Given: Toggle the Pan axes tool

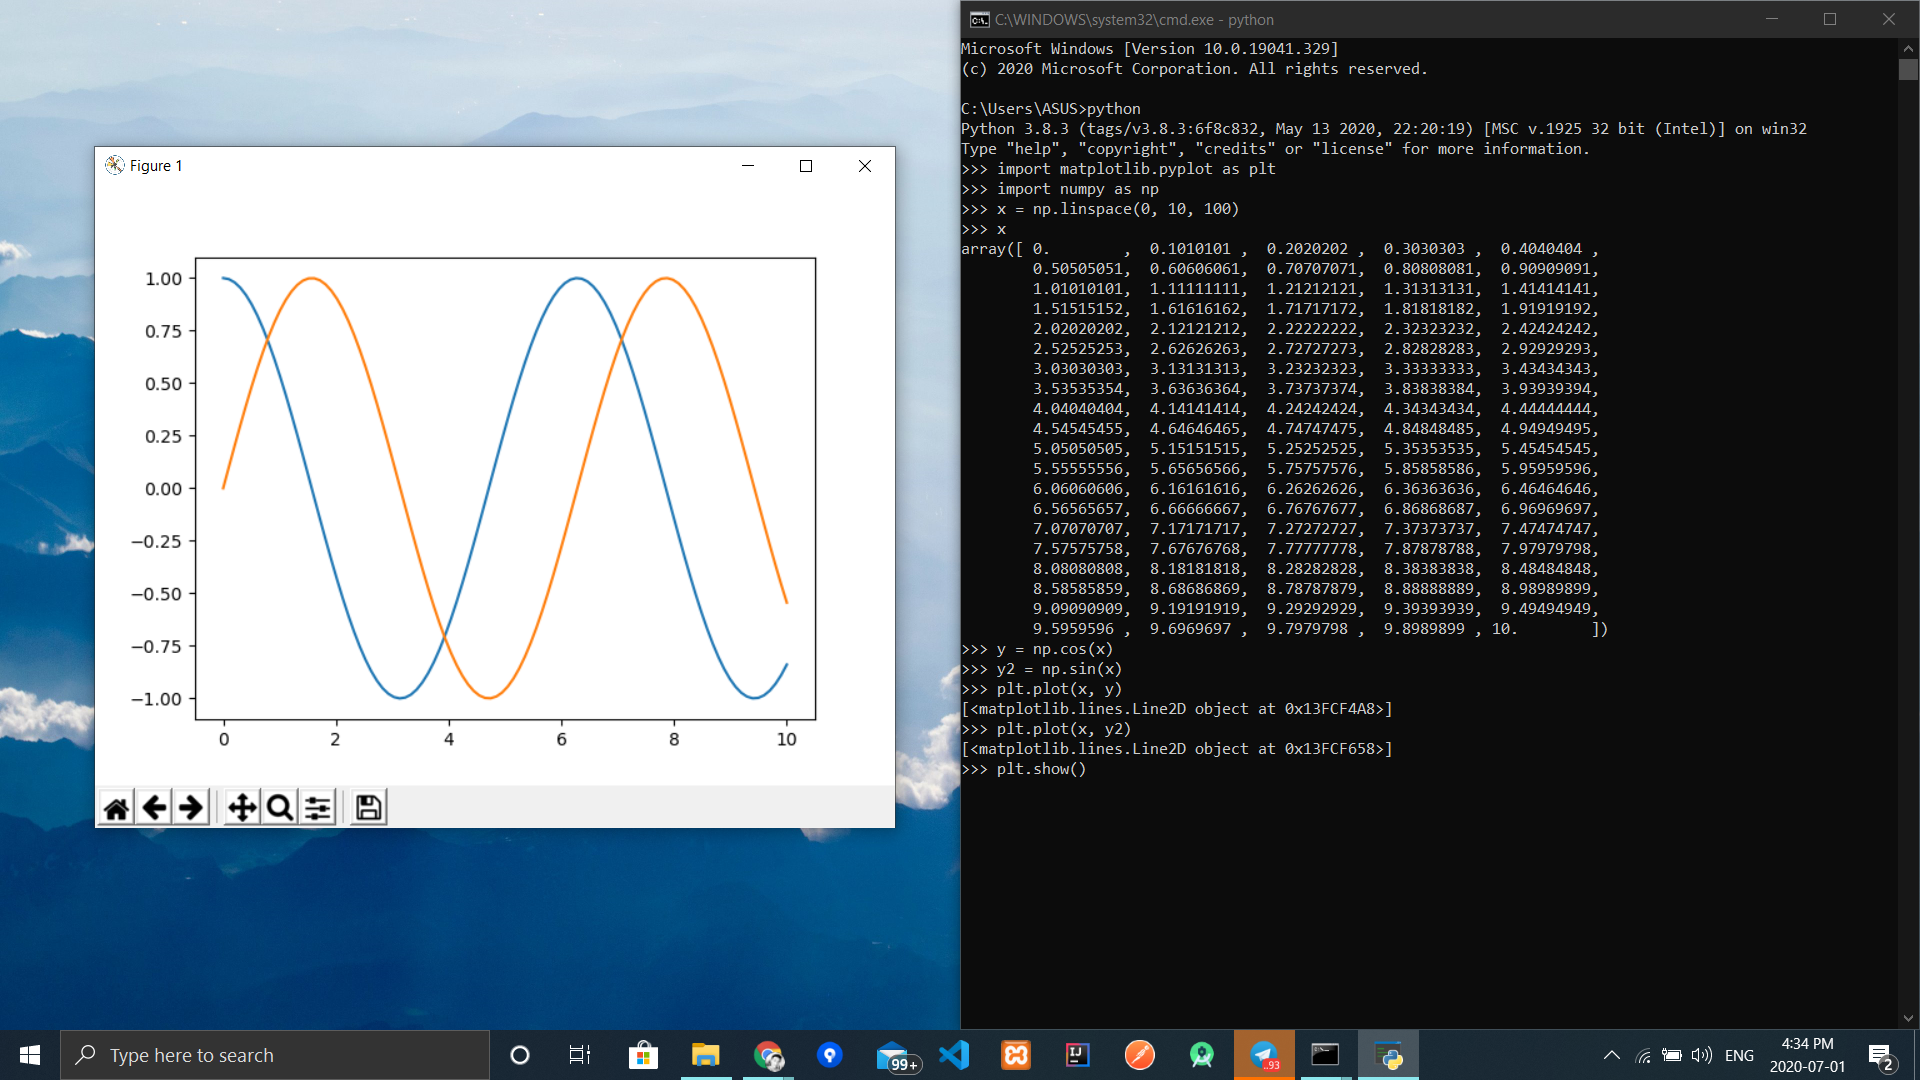Looking at the screenshot, I should pyautogui.click(x=242, y=807).
